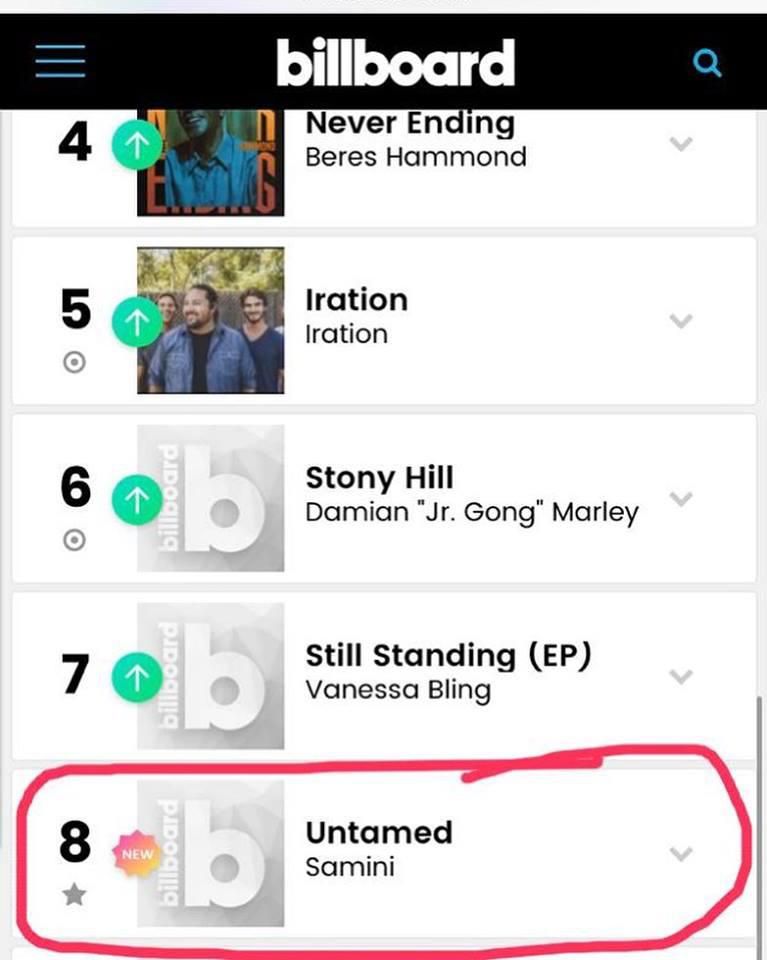Open the hamburger navigation menu

coord(58,60)
